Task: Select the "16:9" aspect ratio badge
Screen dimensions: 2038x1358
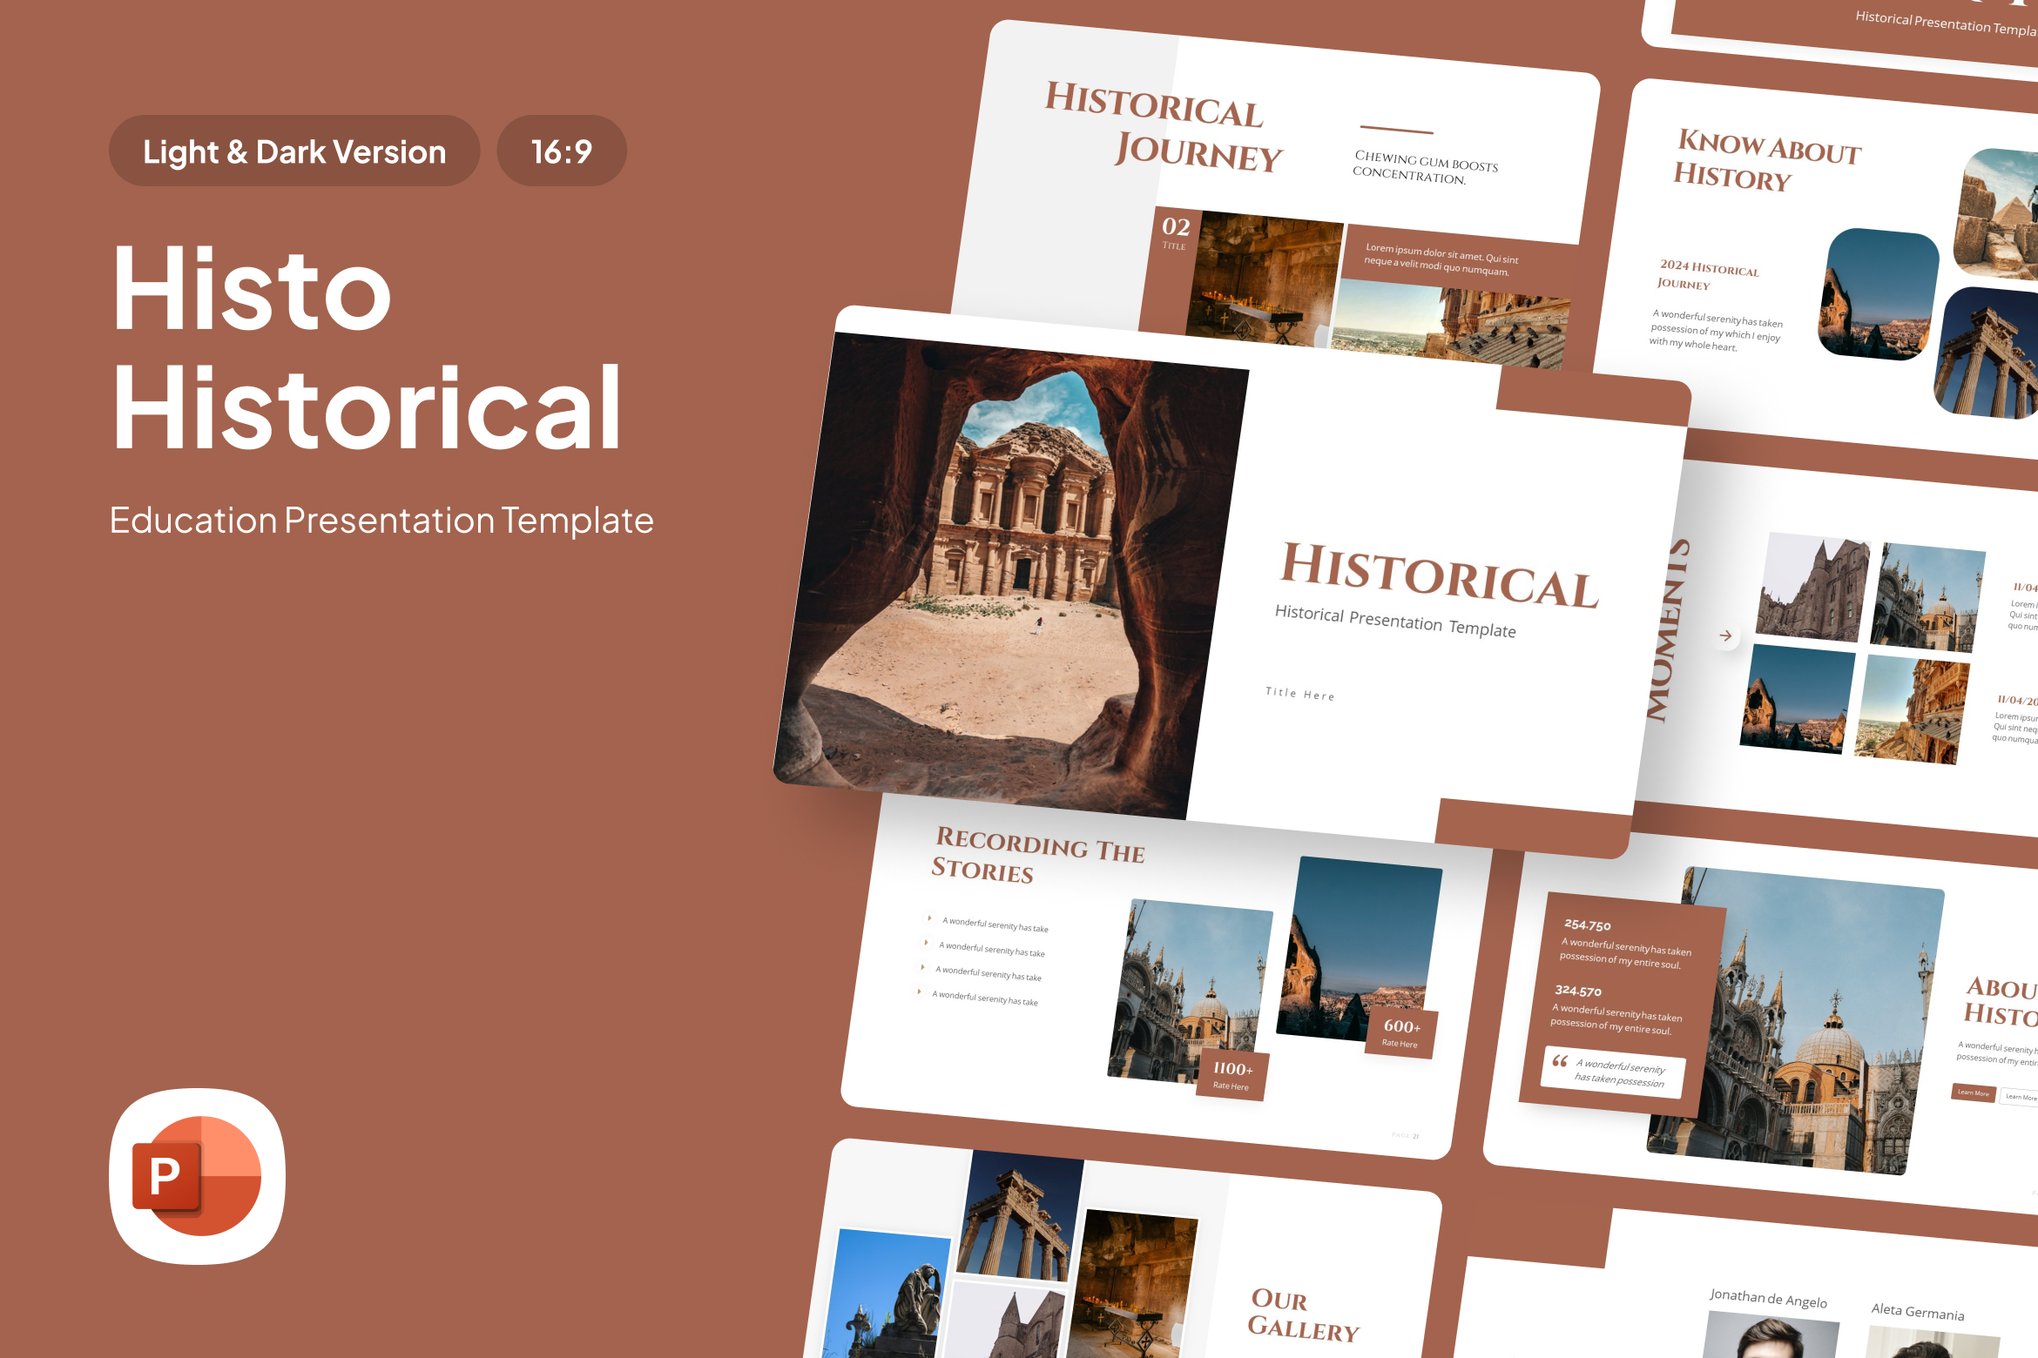Action: coord(561,151)
